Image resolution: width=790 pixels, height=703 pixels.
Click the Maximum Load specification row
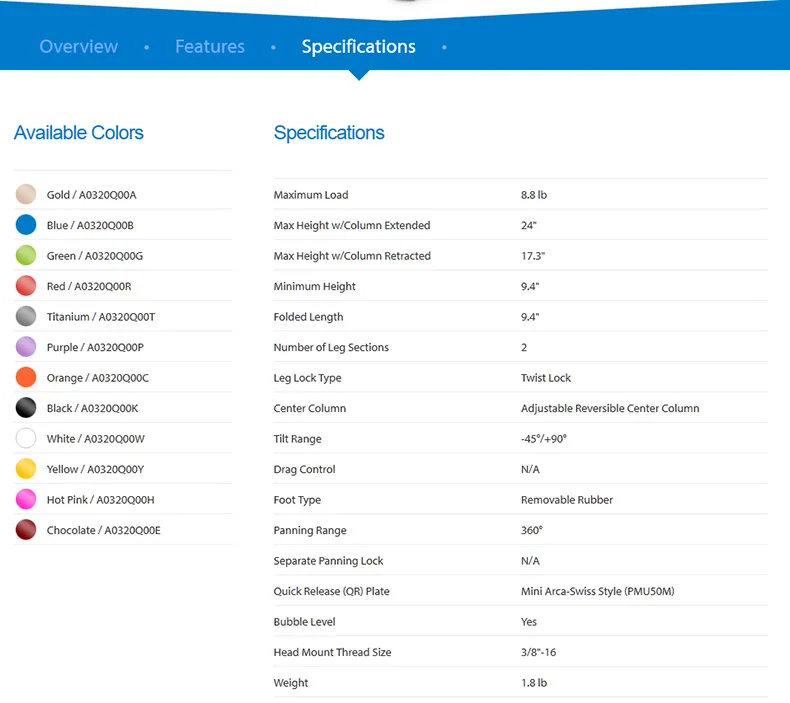pyautogui.click(x=520, y=195)
